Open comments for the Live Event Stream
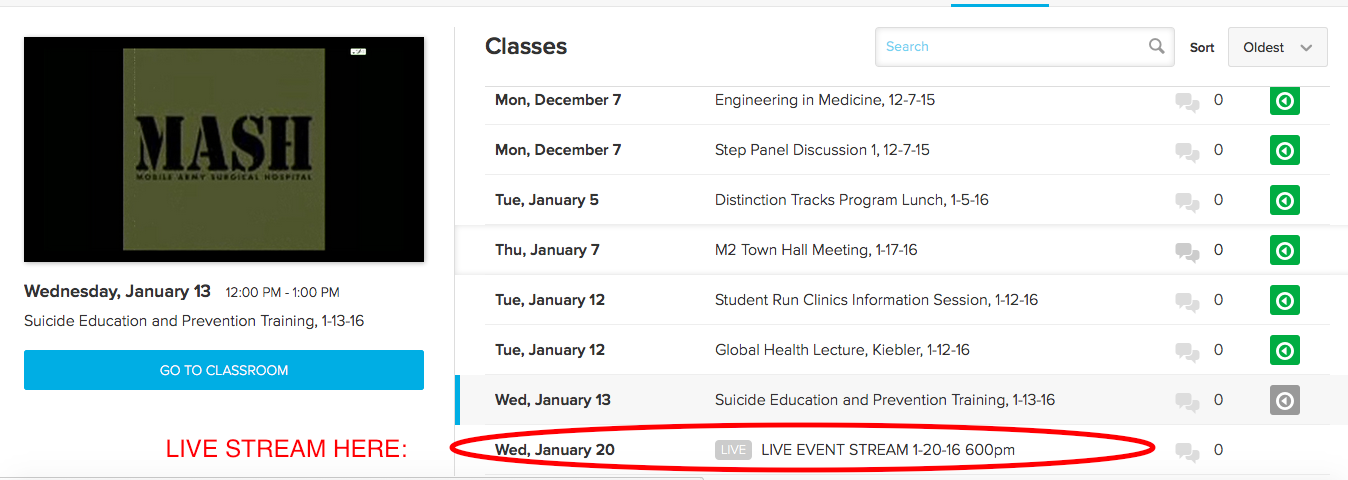The width and height of the screenshot is (1348, 480). pos(1188,451)
